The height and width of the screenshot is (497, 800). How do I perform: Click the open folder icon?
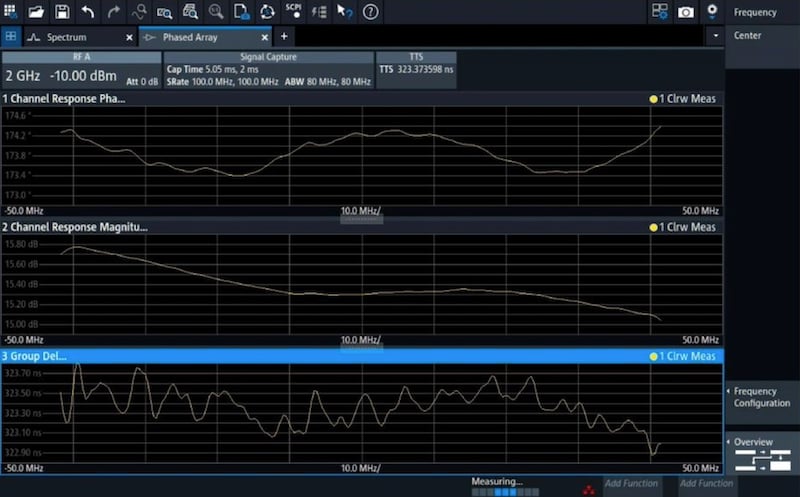click(x=36, y=11)
